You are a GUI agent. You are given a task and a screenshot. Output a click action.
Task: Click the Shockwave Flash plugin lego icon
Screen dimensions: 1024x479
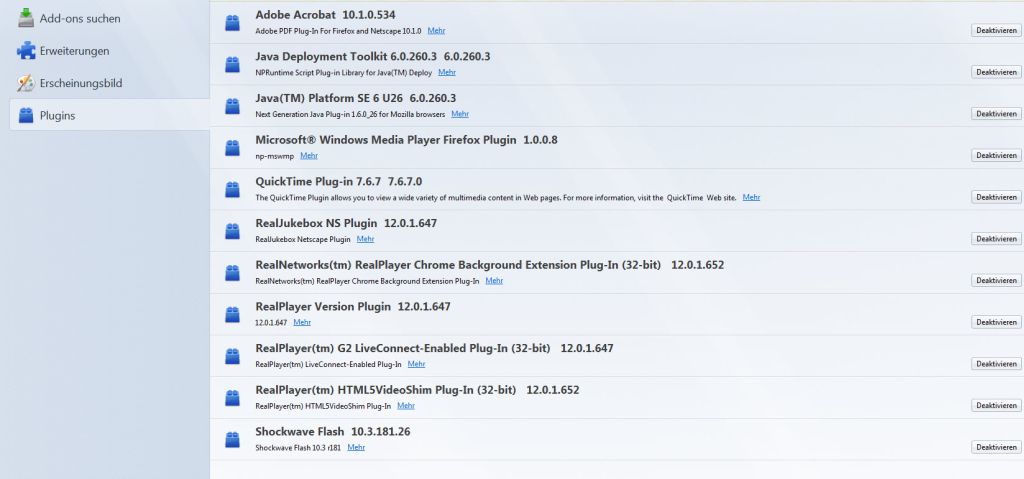[233, 439]
